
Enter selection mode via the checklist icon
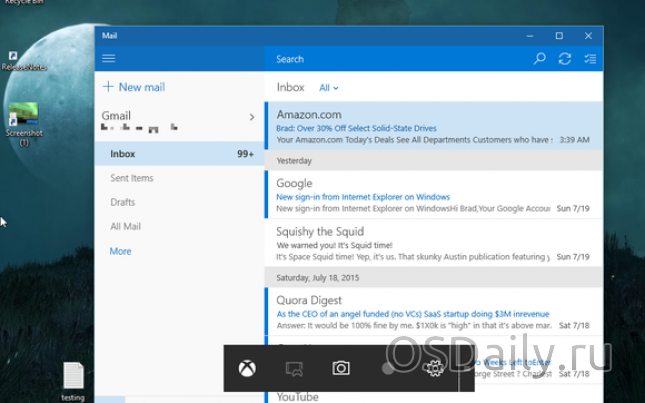point(590,59)
